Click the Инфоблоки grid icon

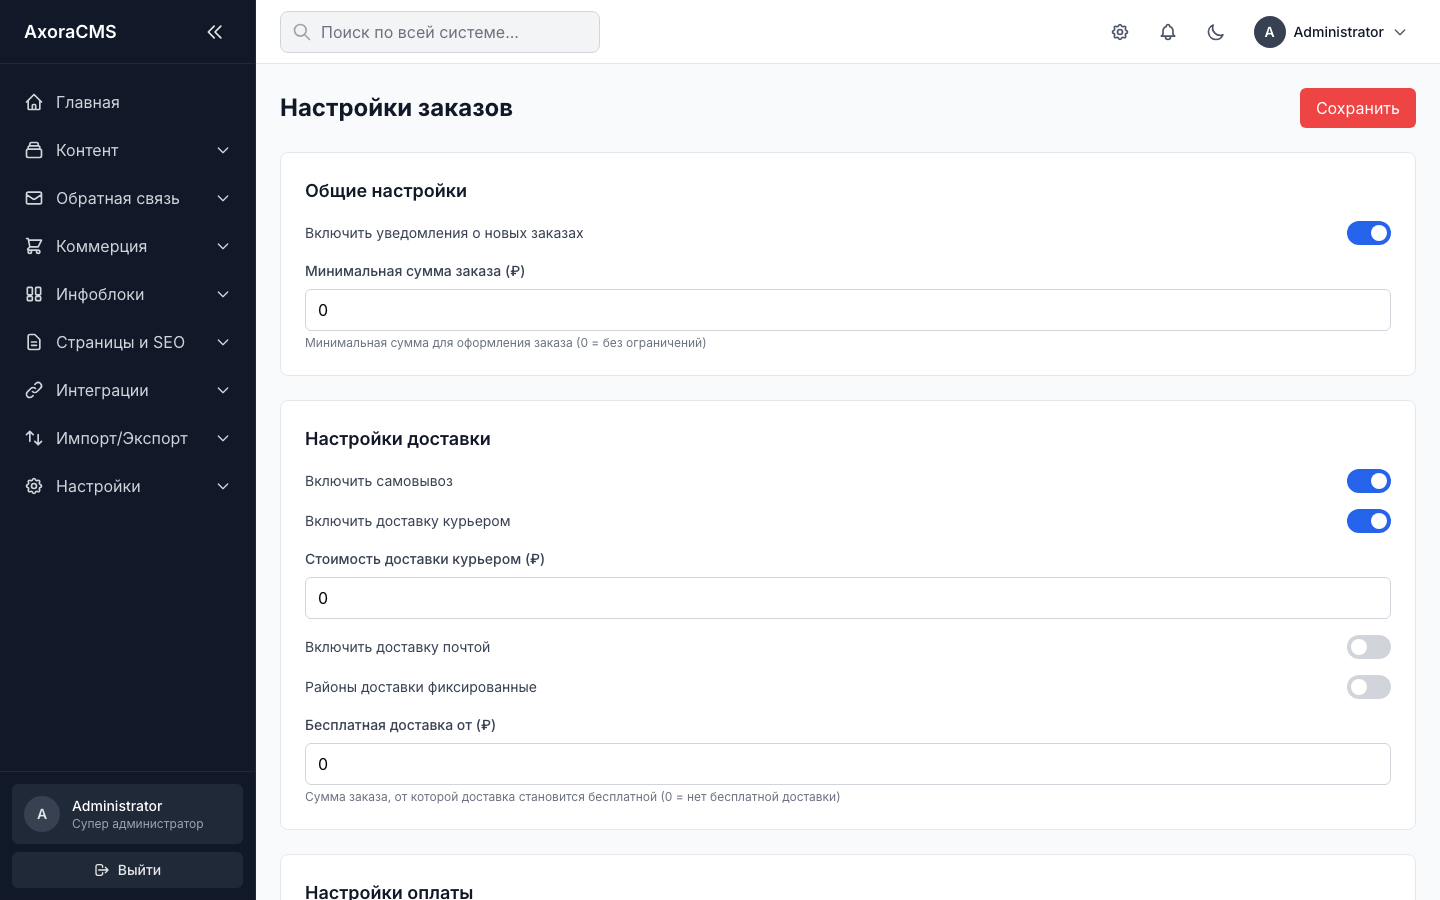(x=34, y=294)
